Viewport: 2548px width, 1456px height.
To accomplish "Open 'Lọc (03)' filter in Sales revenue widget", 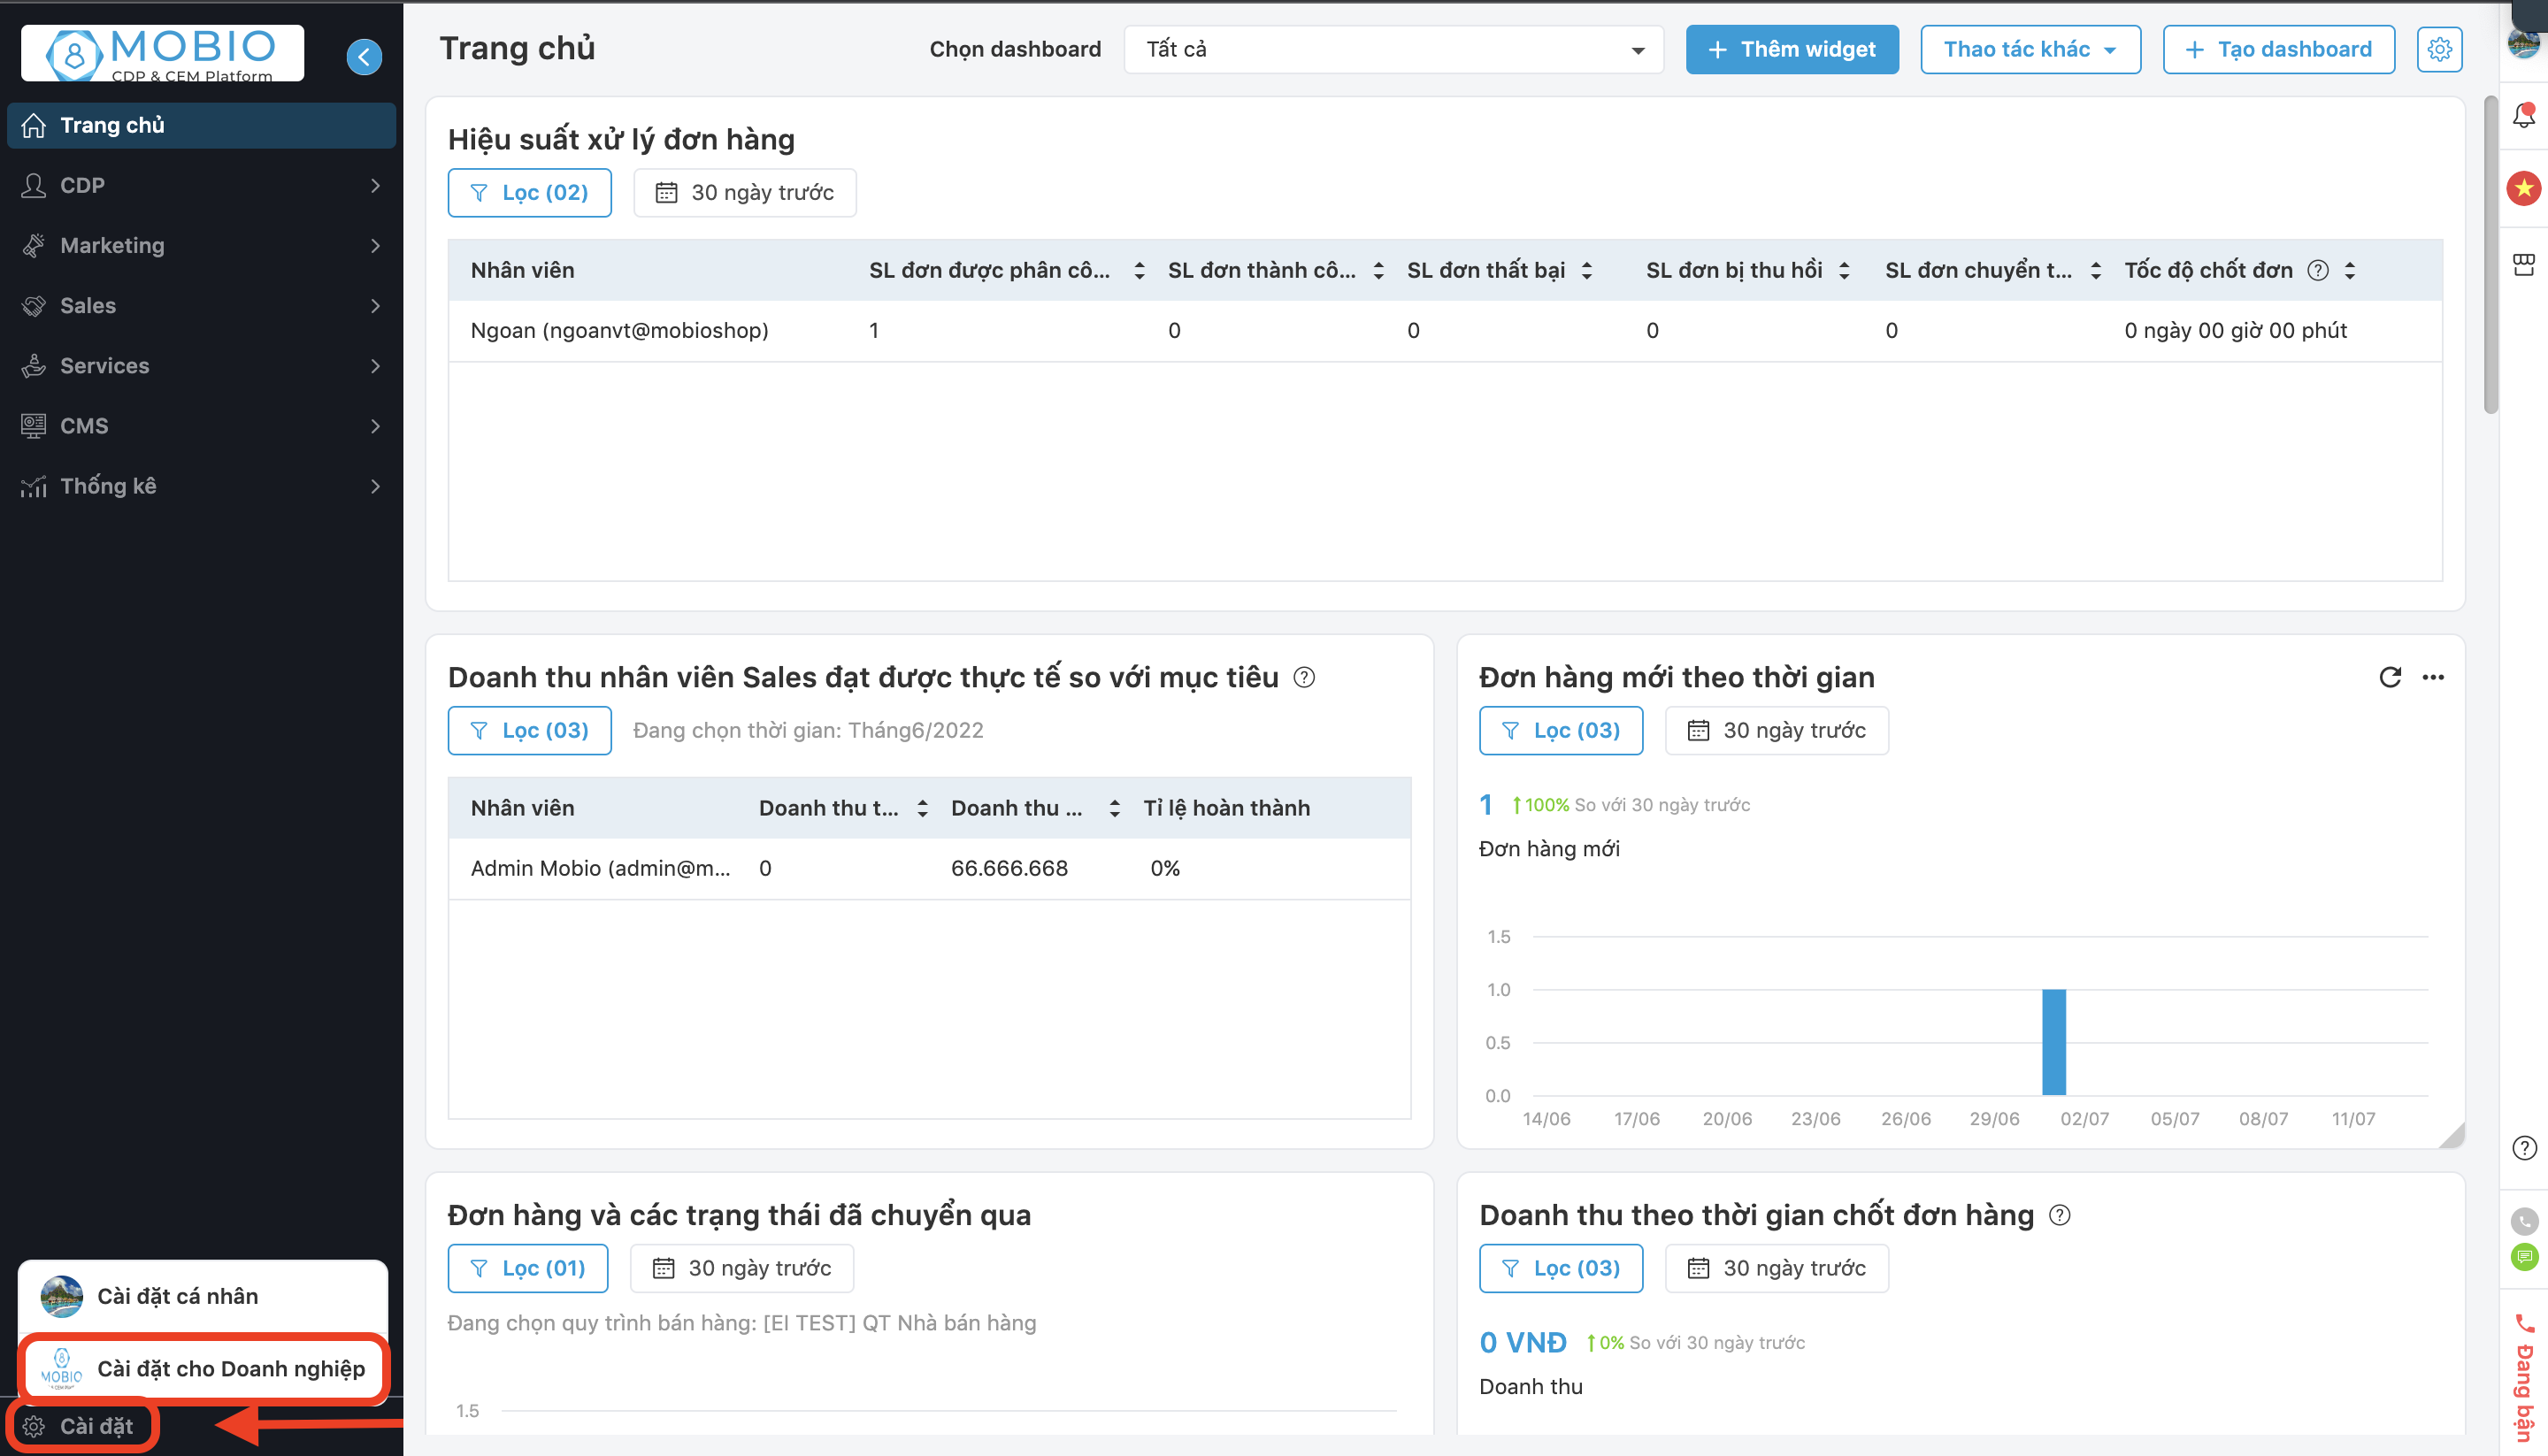I will (x=529, y=730).
